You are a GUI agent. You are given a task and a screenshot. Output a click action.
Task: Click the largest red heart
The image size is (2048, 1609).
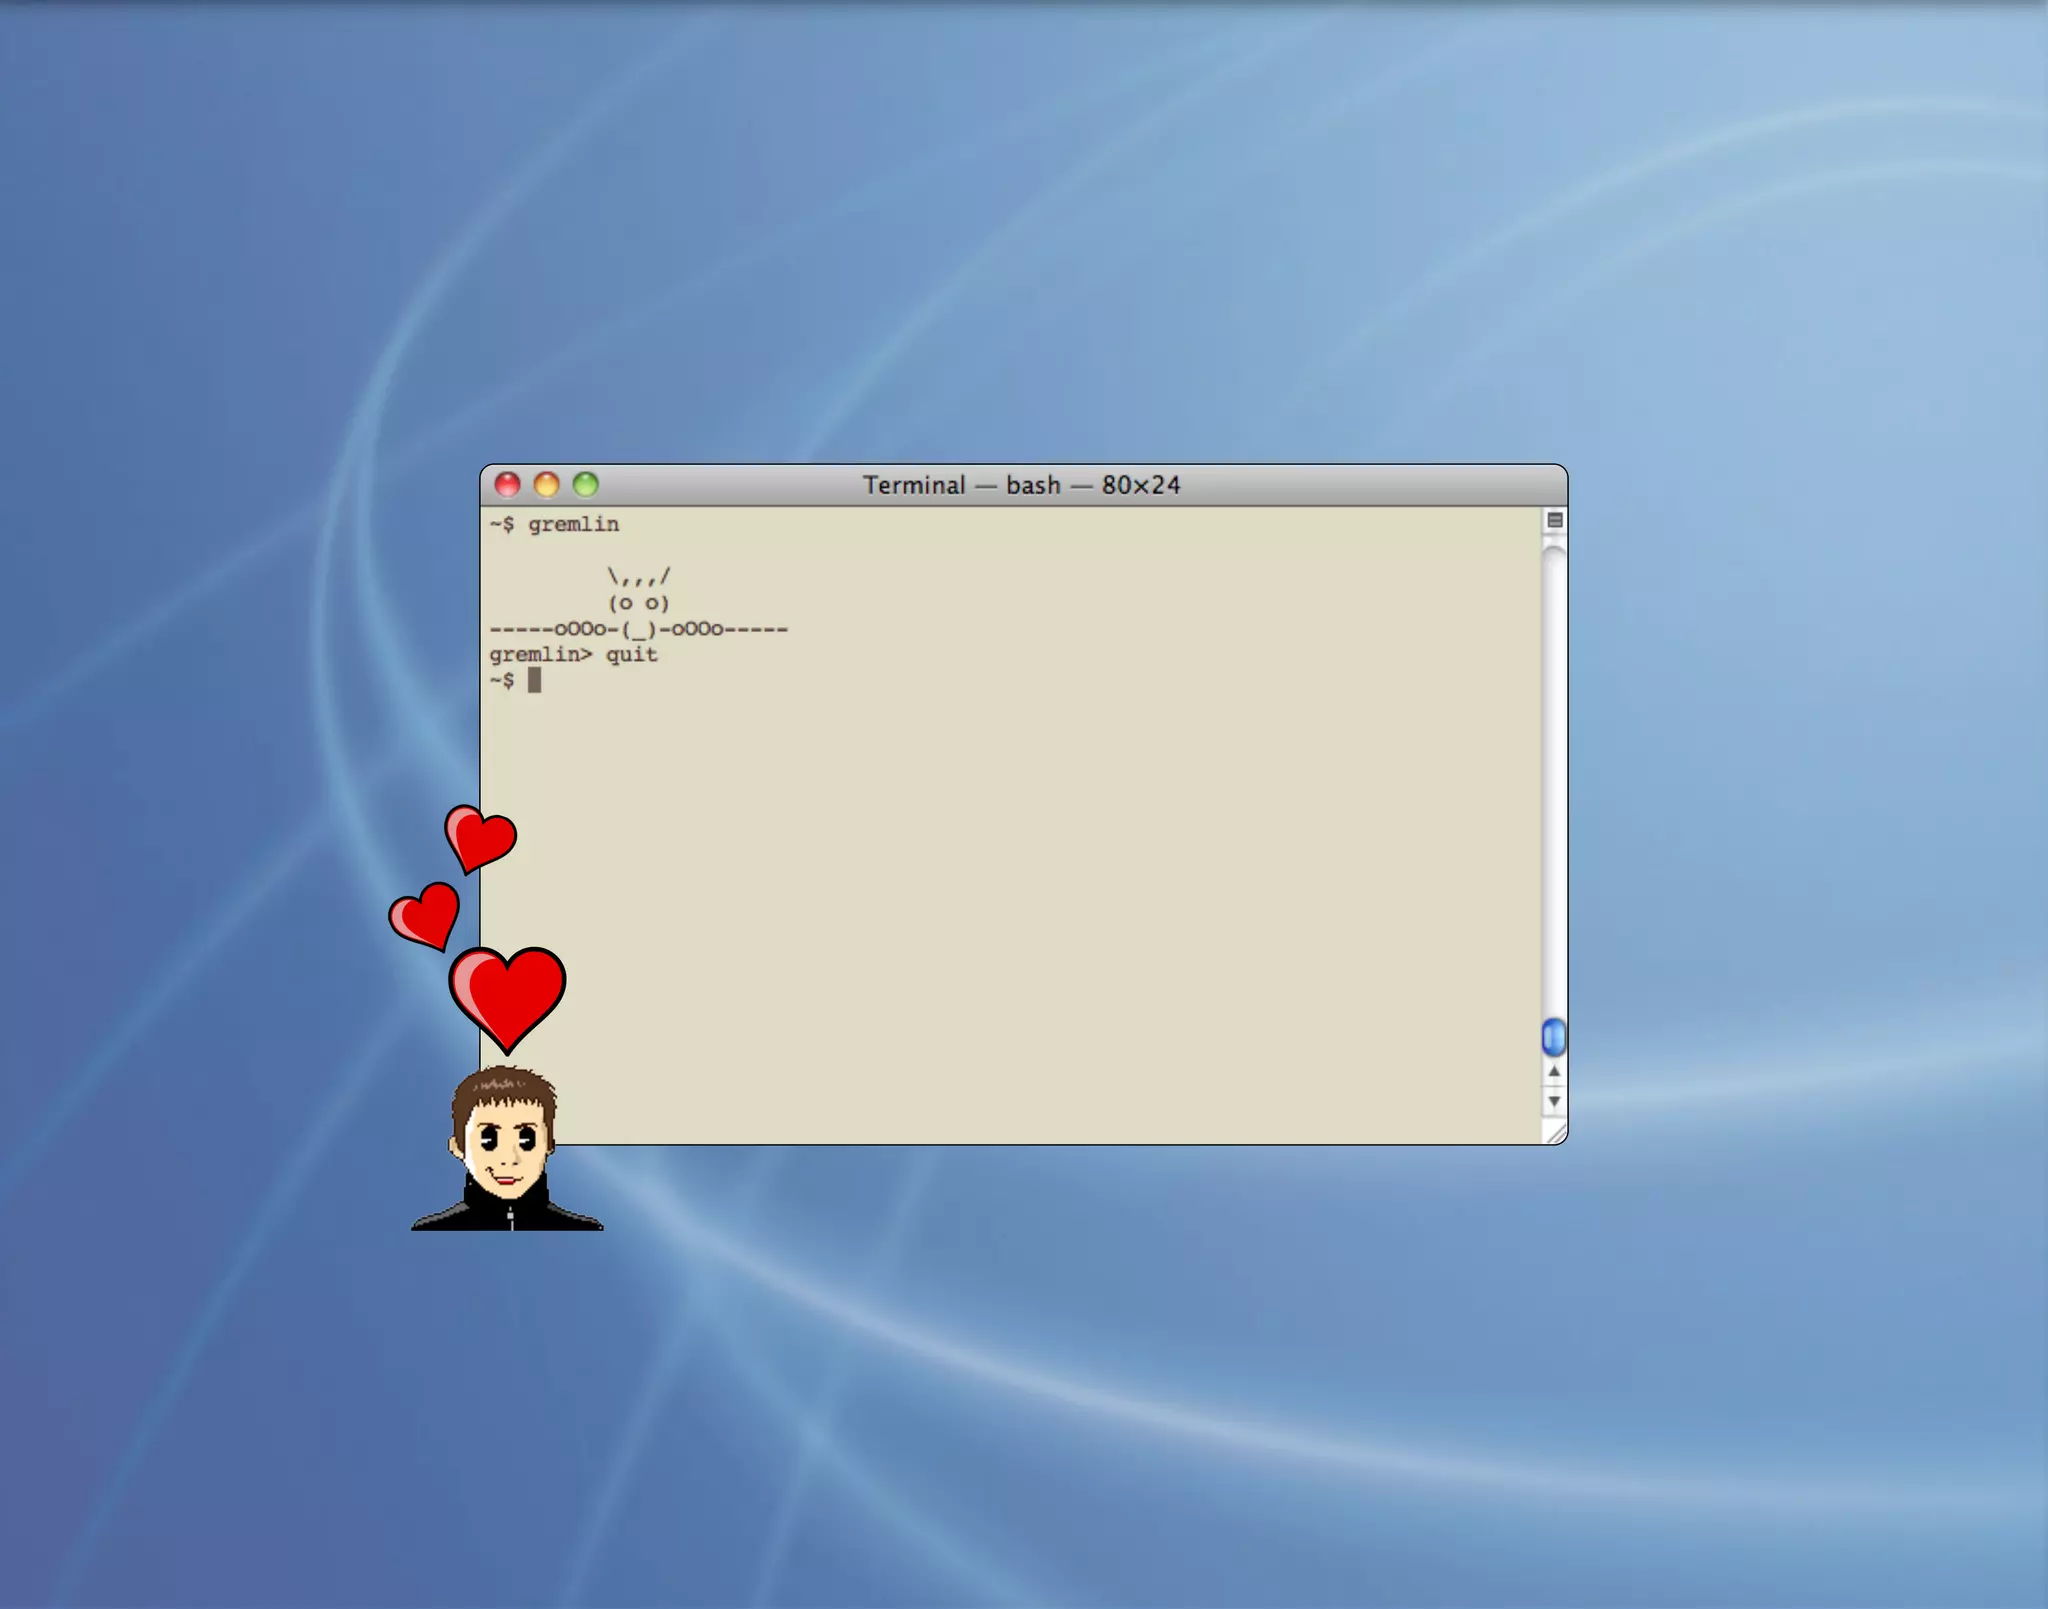[508, 996]
